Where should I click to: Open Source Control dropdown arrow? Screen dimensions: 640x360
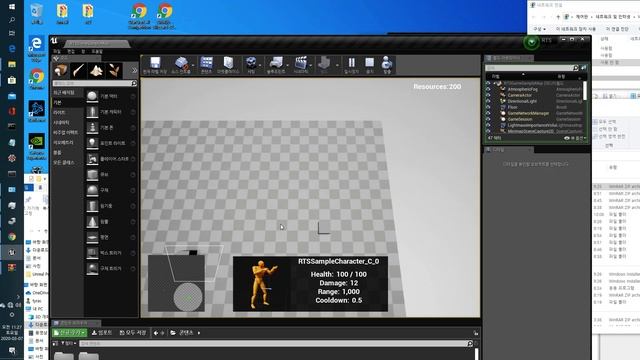(193, 65)
